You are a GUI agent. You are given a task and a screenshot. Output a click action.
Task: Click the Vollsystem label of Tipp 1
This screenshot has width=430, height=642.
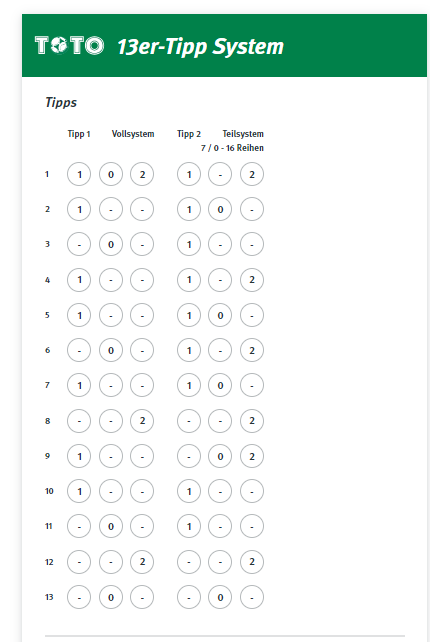pyautogui.click(x=133, y=134)
